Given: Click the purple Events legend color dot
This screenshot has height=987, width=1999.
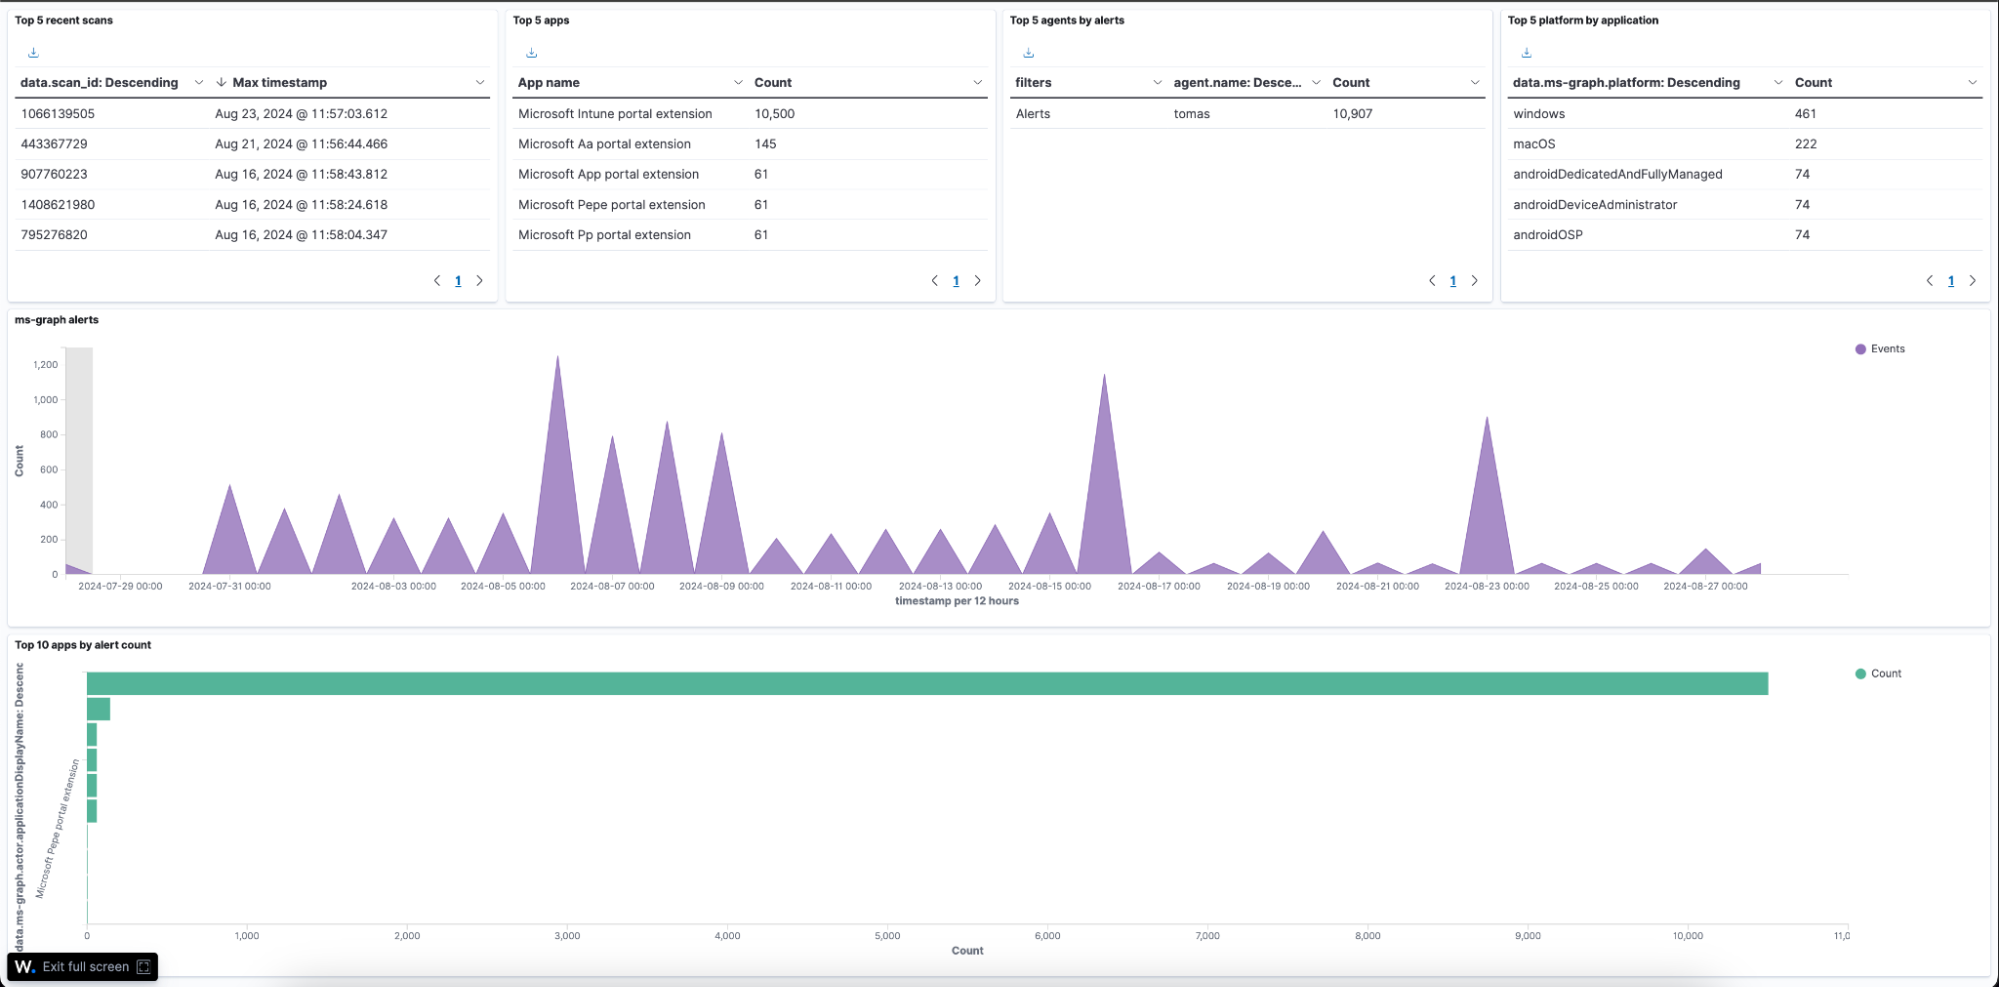Looking at the screenshot, I should [1860, 349].
